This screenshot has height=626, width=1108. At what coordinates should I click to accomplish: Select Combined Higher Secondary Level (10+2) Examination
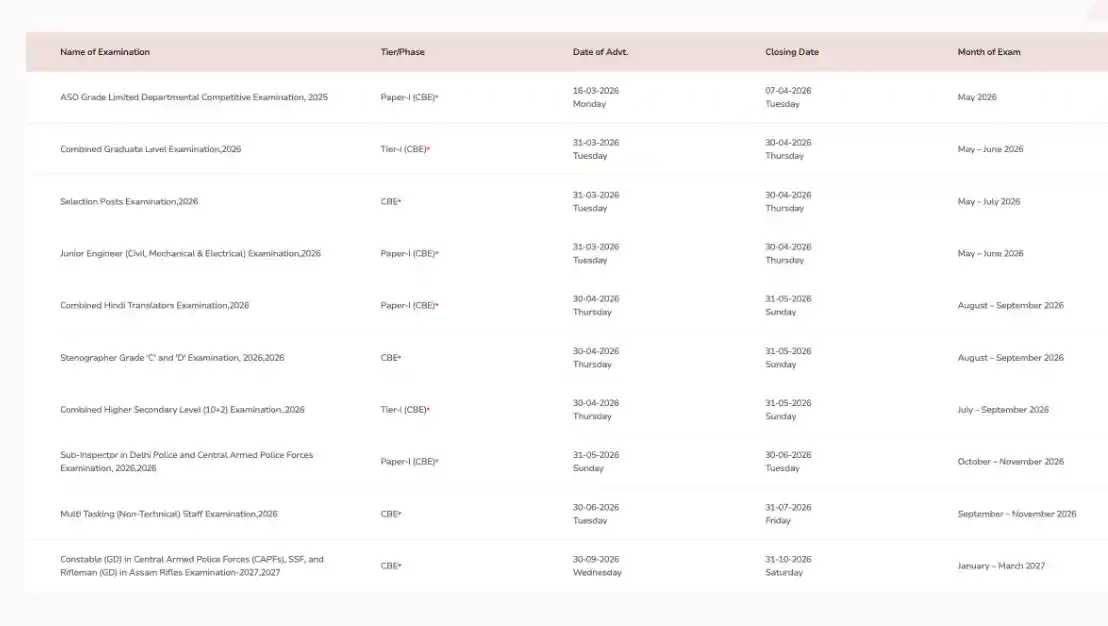click(182, 410)
